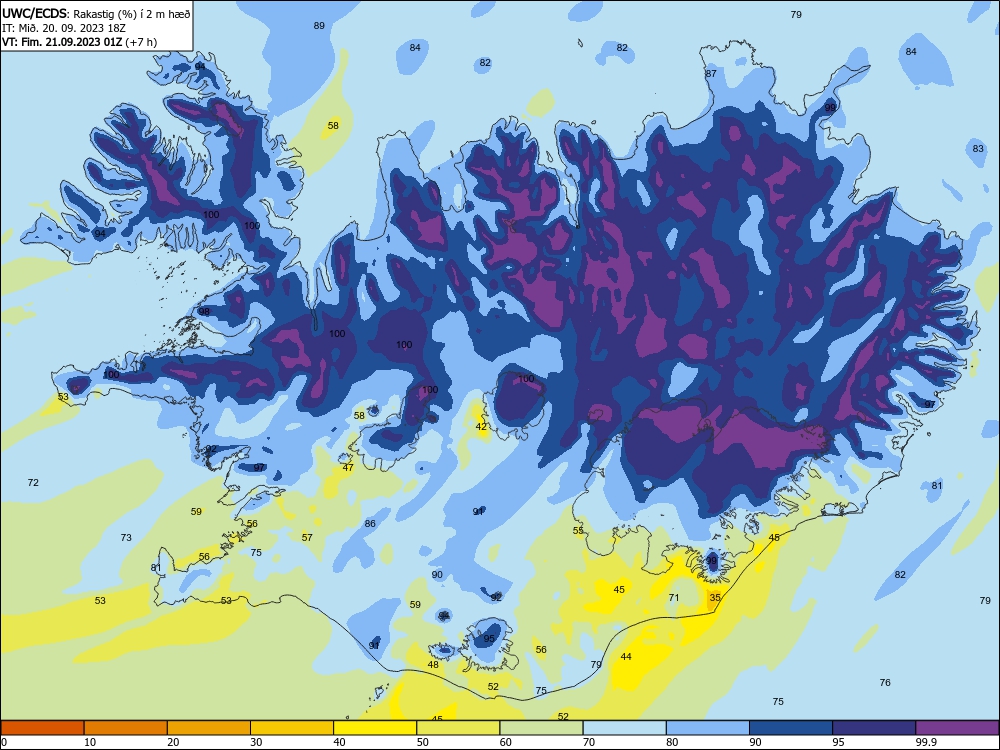The height and width of the screenshot is (750, 1000).
Task: Click the legend tick label '40'
Action: 340,742
